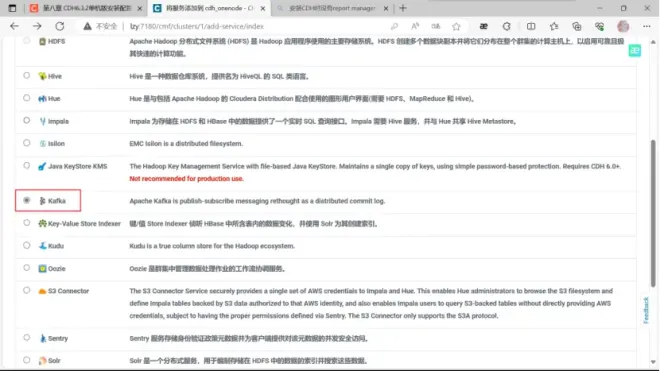660x371 pixels.
Task: Select the Oozie service radio button
Action: [27, 268]
